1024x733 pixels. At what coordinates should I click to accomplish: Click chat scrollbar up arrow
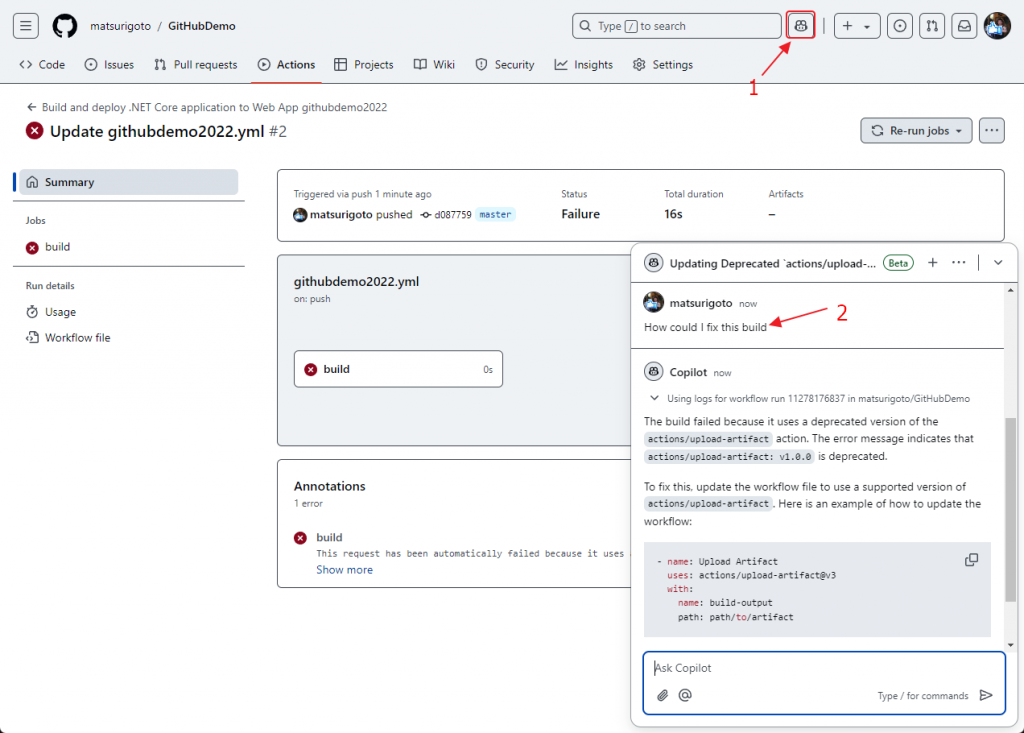point(1010,289)
